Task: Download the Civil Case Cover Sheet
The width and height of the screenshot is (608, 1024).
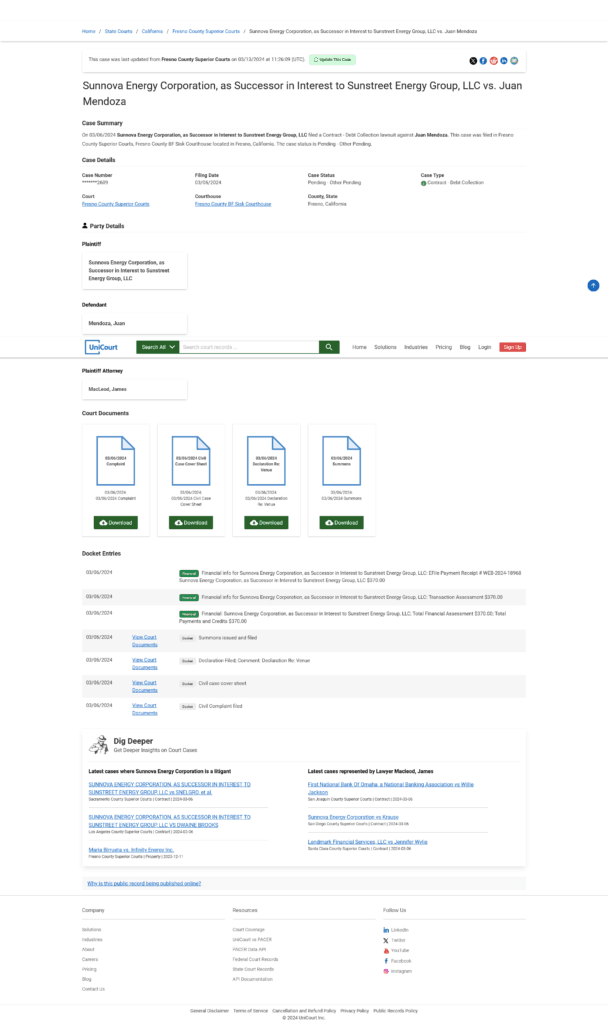Action: (191, 522)
